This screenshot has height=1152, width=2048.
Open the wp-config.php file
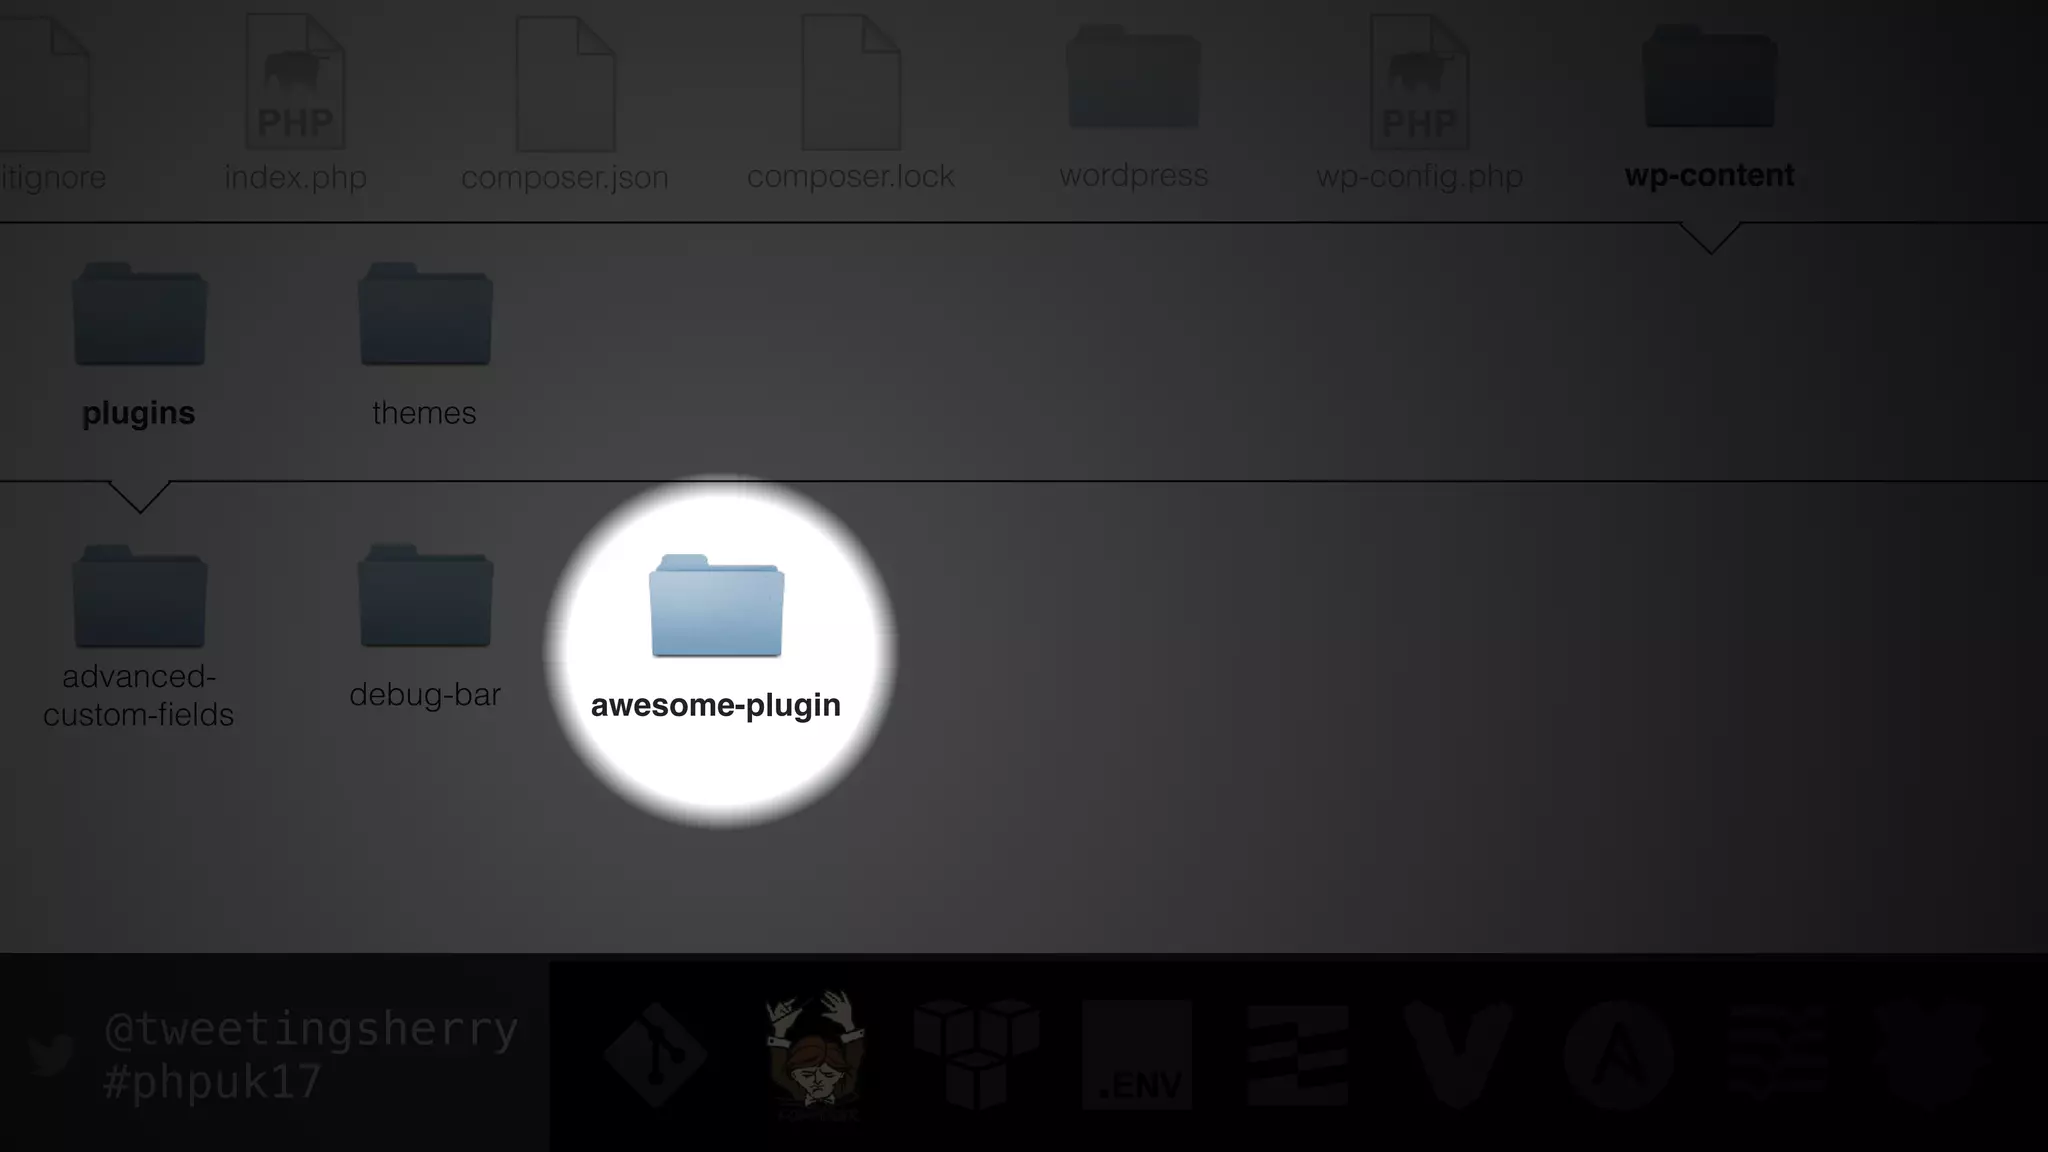click(1419, 84)
